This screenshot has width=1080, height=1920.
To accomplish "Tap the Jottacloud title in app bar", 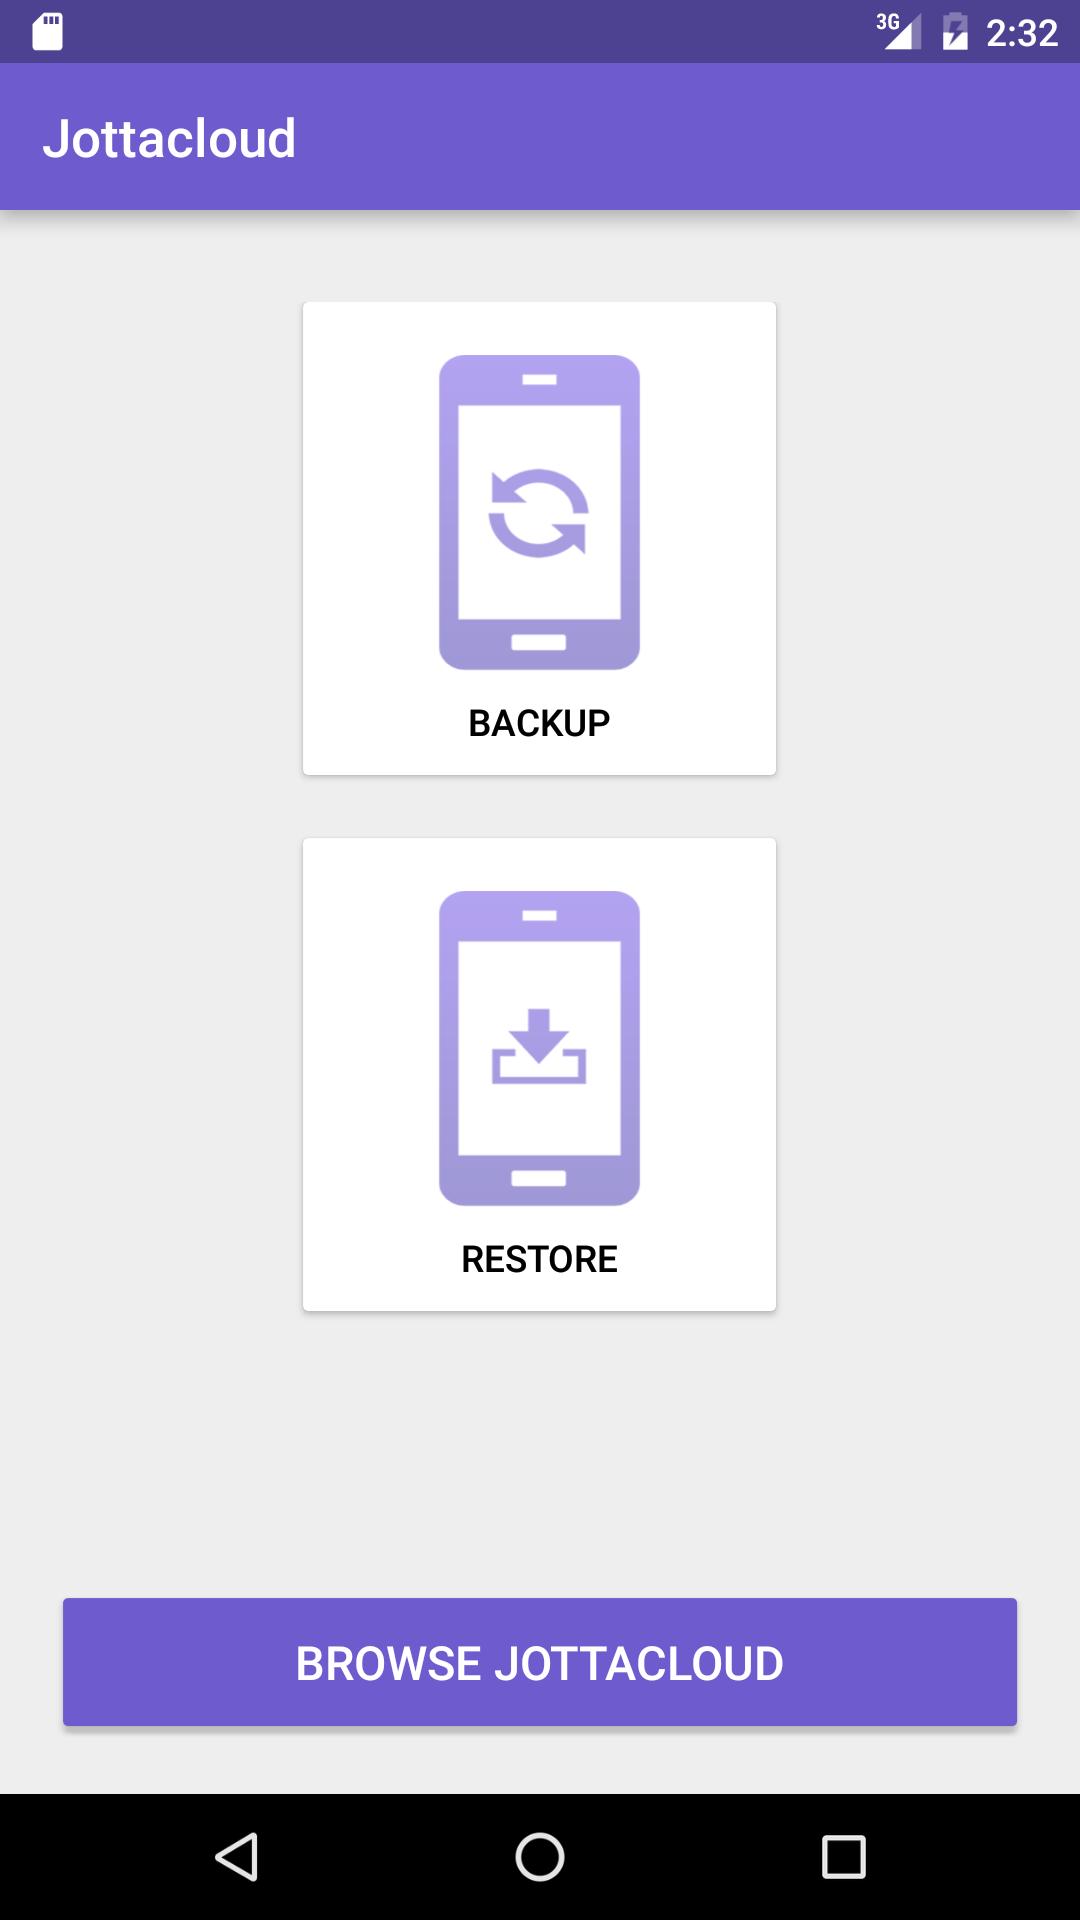I will click(169, 138).
